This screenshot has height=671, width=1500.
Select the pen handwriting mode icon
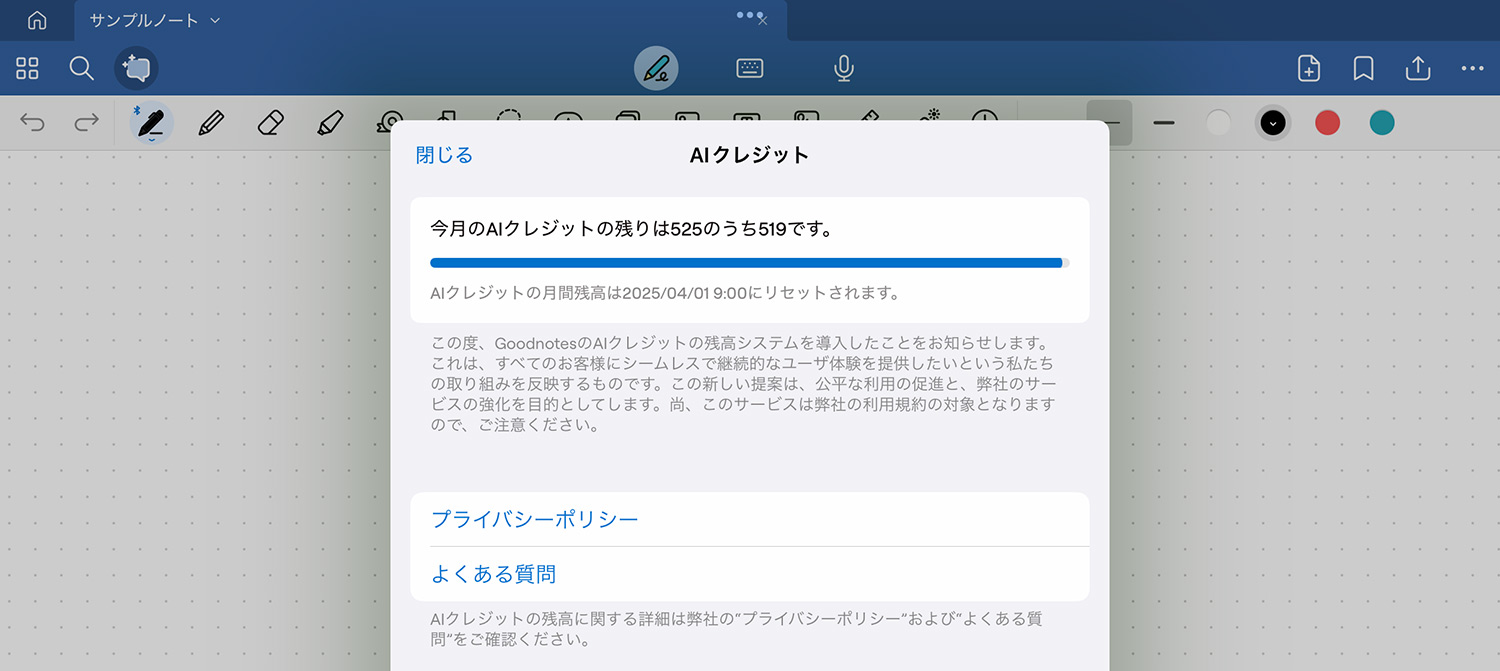(x=656, y=68)
